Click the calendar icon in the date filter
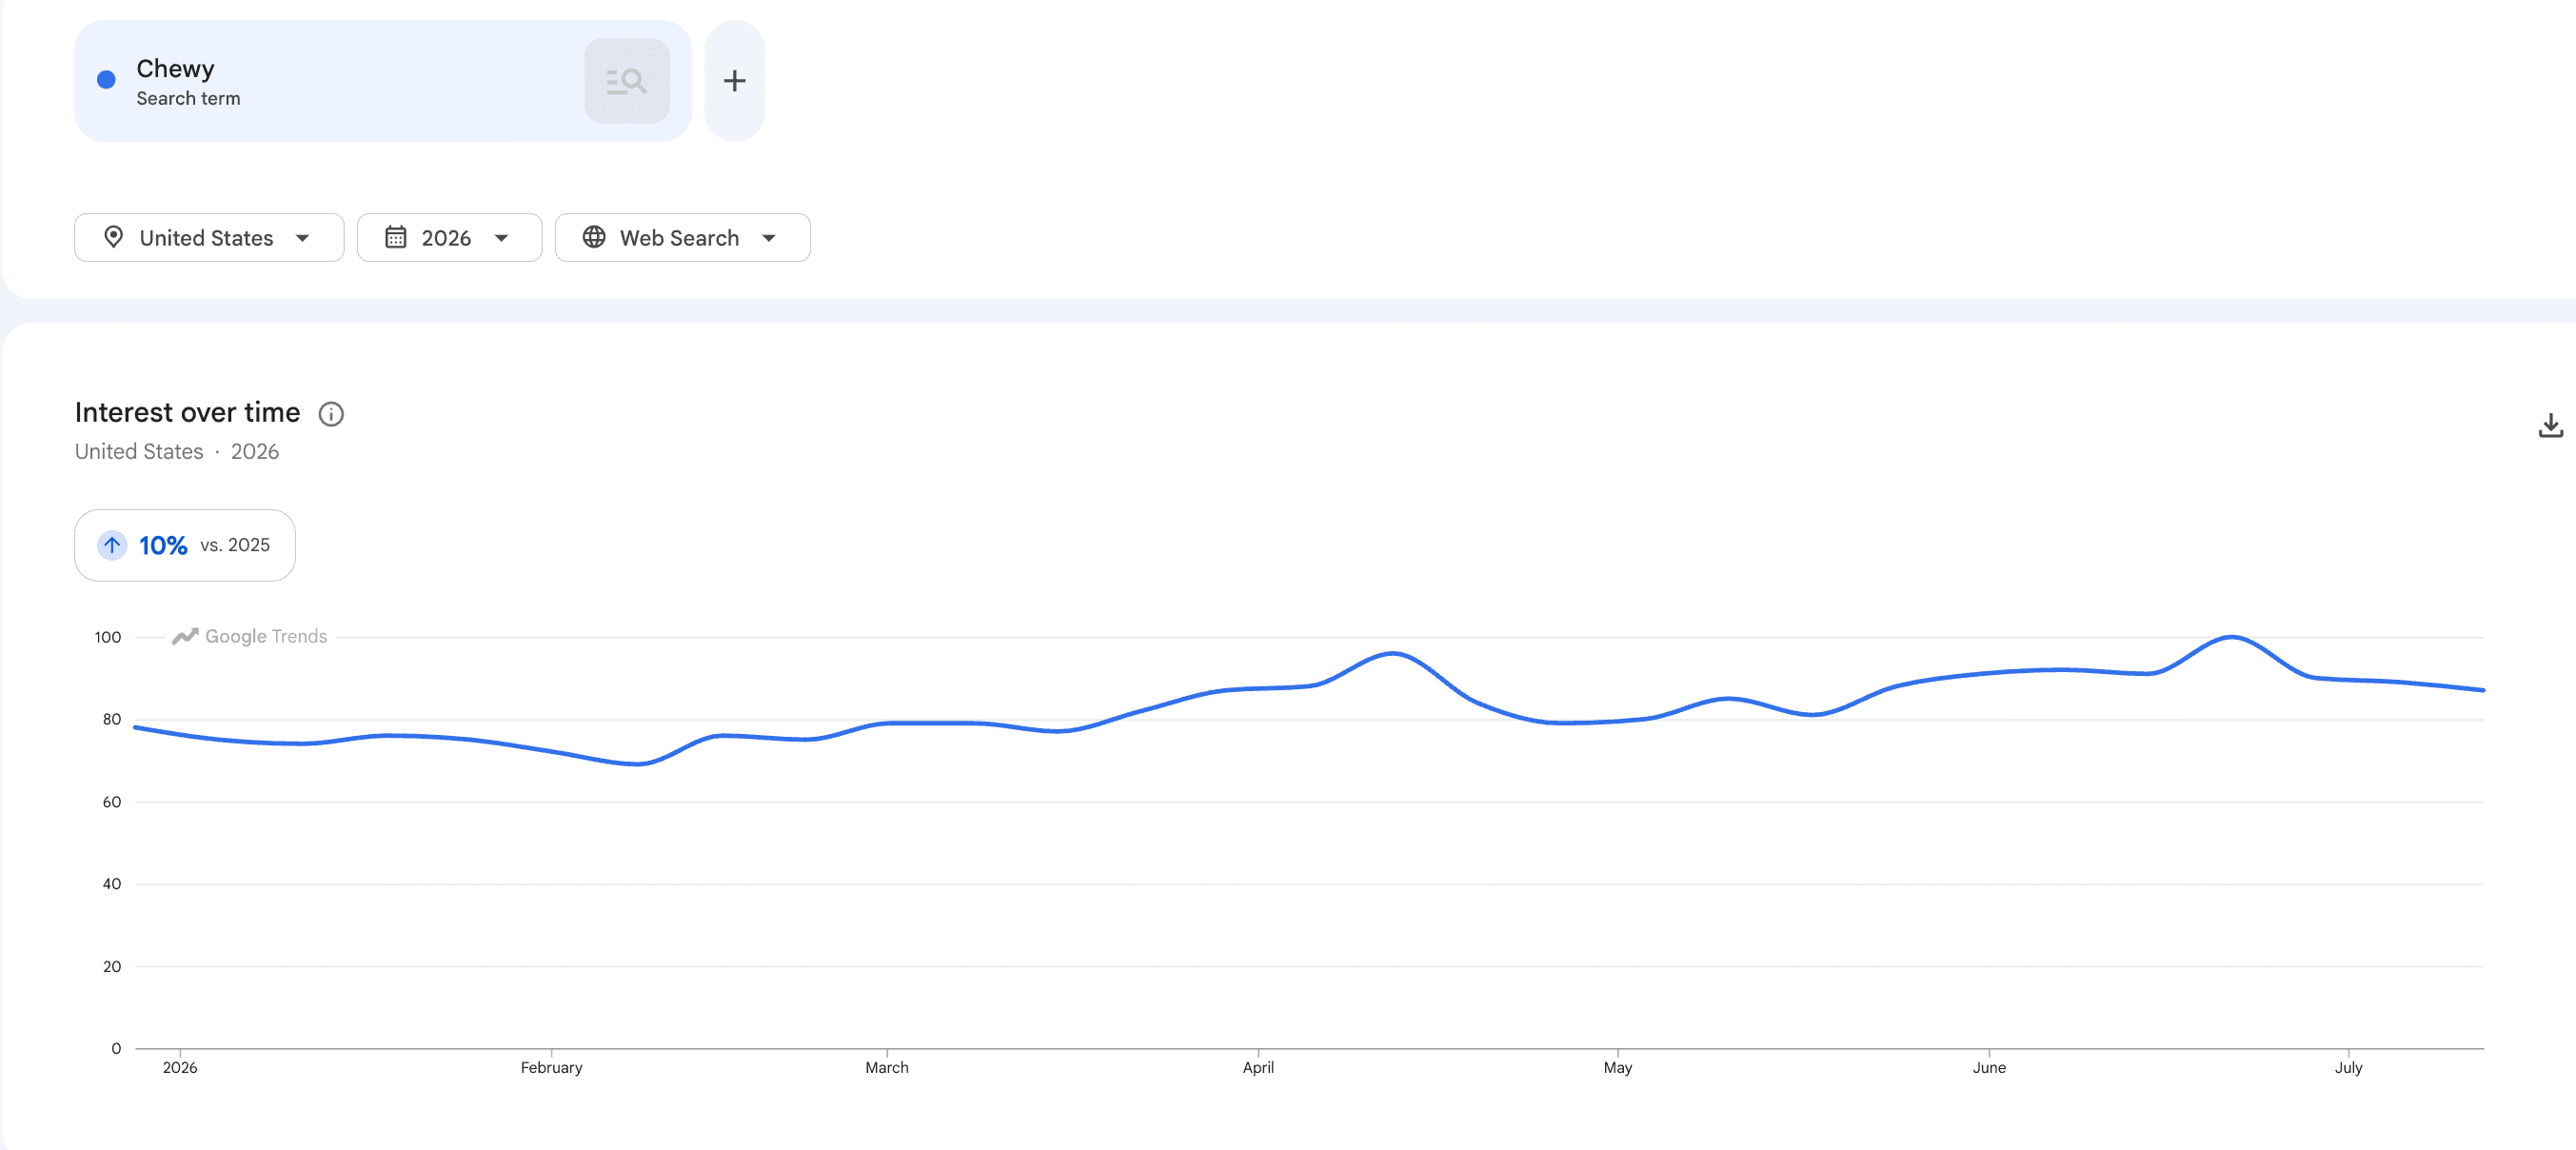The width and height of the screenshot is (2576, 1150). [396, 237]
